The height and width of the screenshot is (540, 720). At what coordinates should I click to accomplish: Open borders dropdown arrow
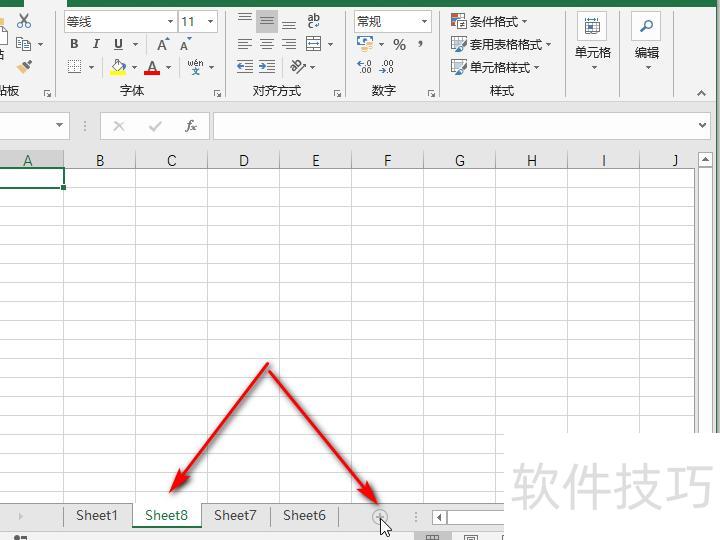(x=91, y=68)
